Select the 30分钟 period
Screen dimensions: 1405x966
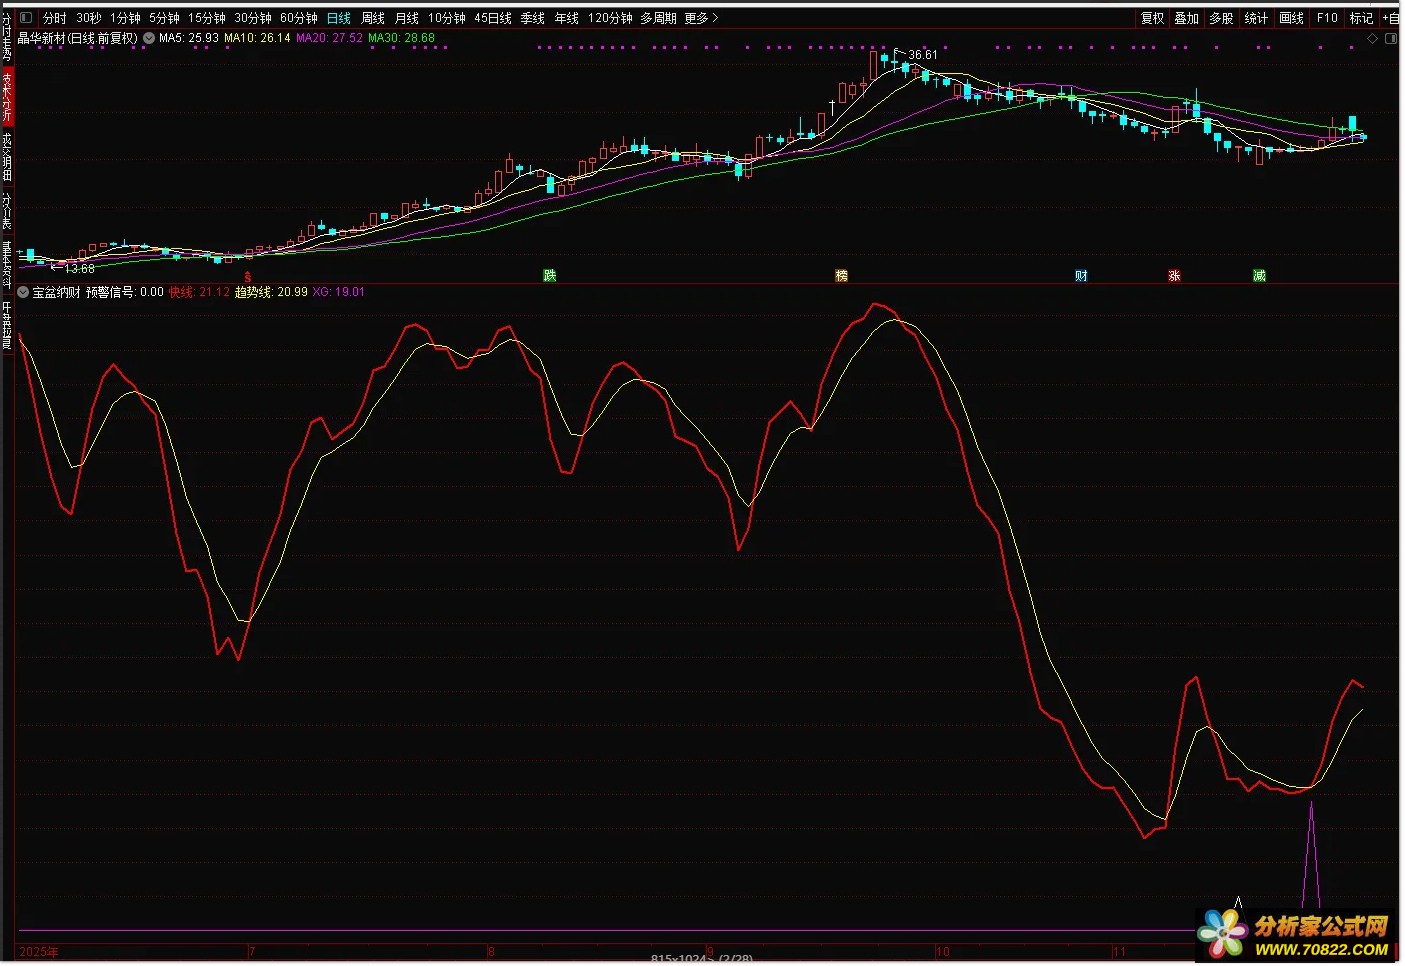click(x=253, y=18)
